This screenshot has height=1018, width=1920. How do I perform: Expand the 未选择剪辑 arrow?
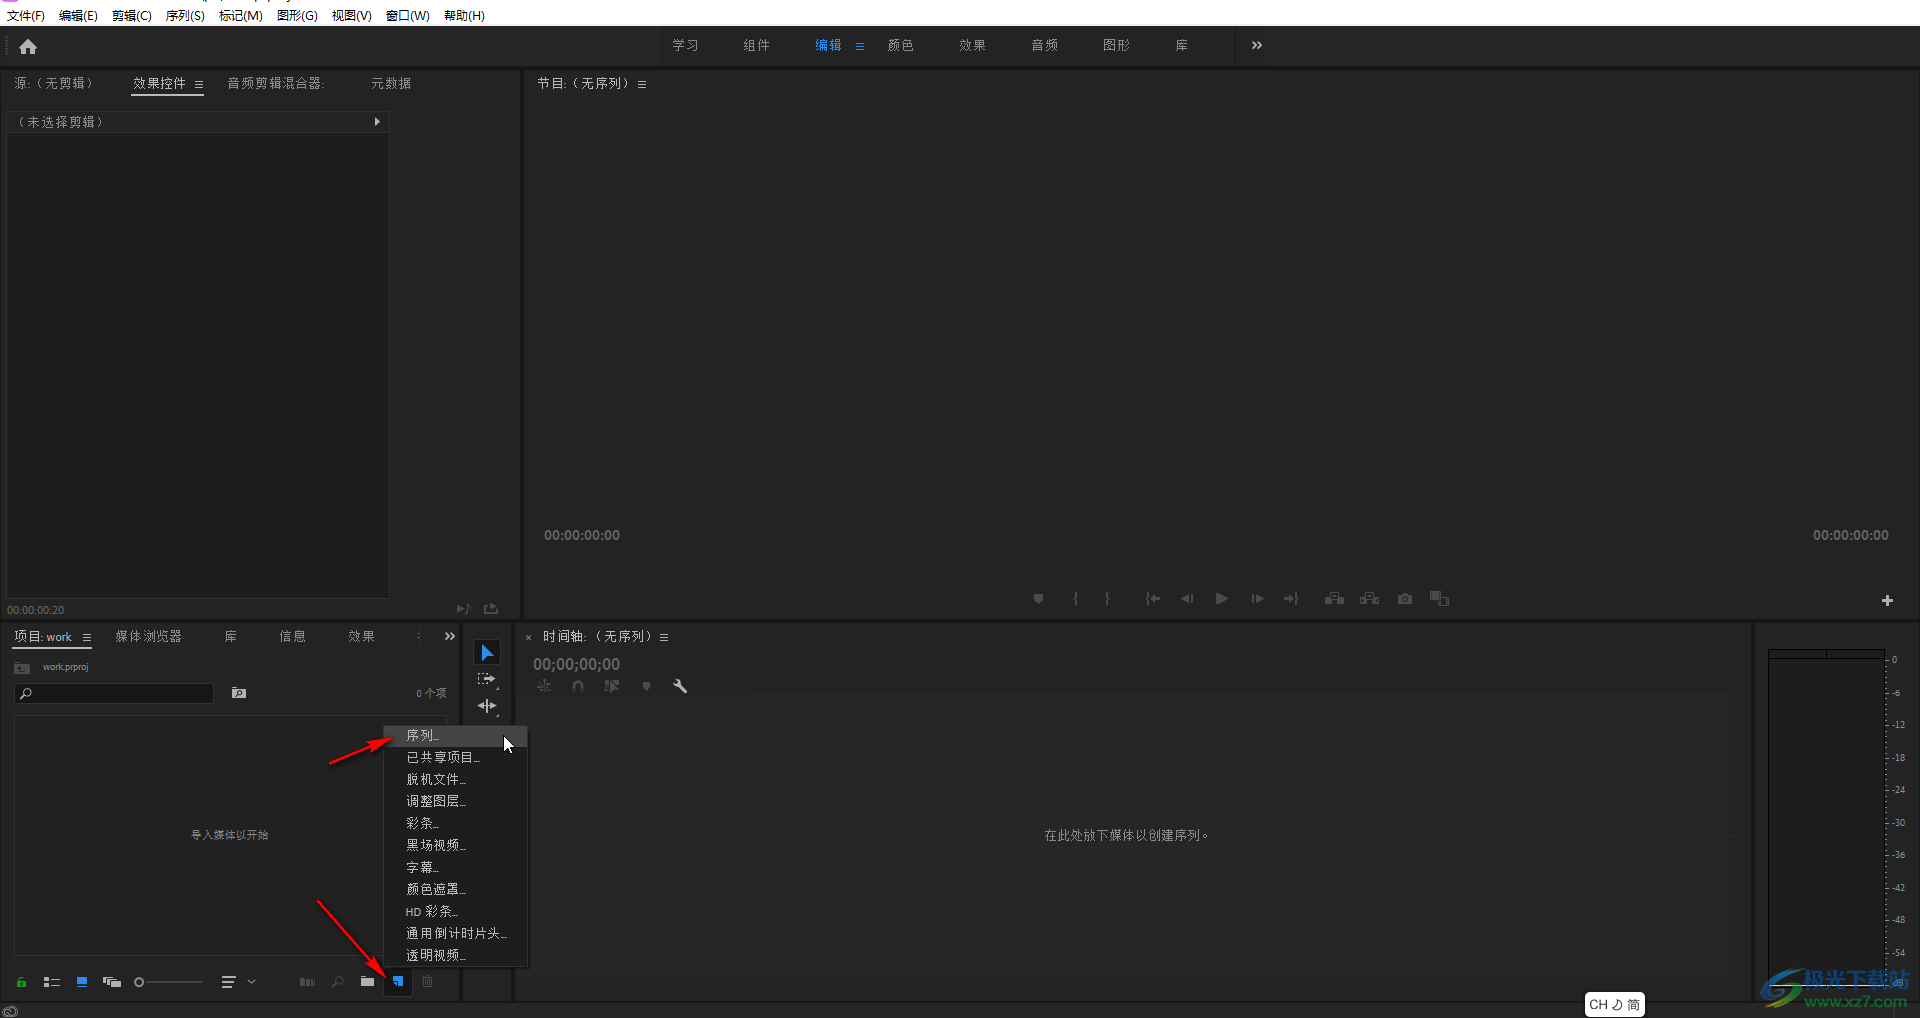click(x=377, y=122)
